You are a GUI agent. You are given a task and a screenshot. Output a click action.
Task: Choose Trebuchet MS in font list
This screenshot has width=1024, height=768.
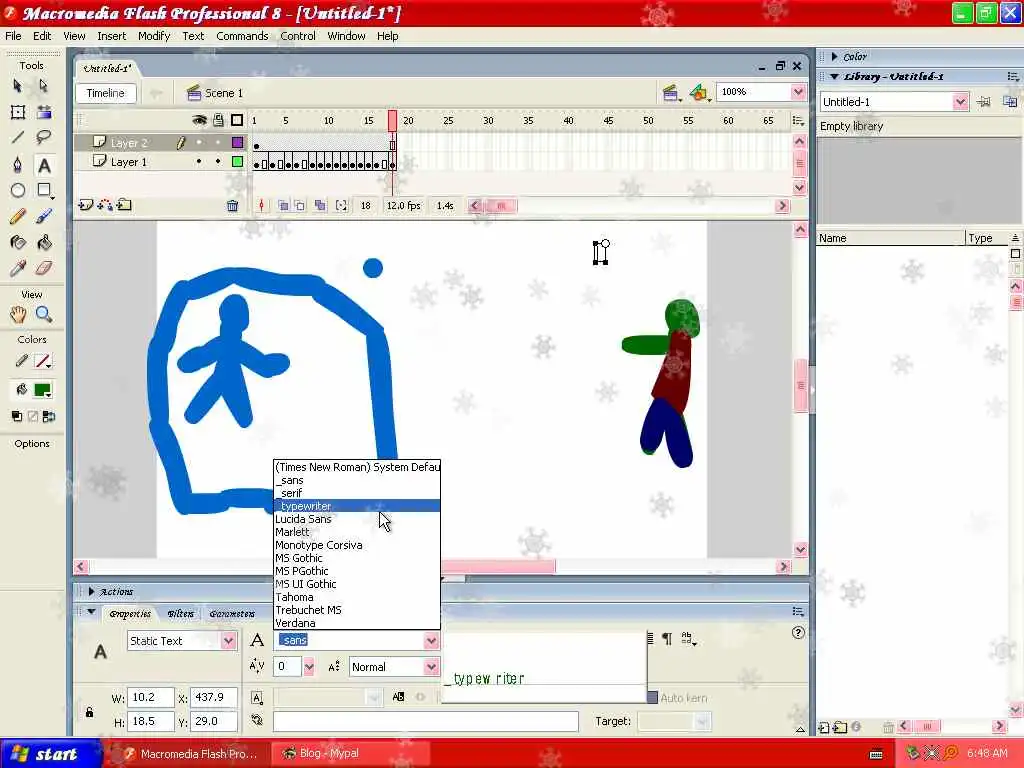357,610
